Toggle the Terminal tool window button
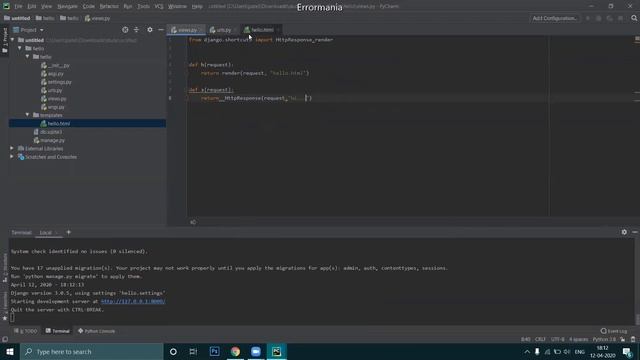 tap(58, 331)
